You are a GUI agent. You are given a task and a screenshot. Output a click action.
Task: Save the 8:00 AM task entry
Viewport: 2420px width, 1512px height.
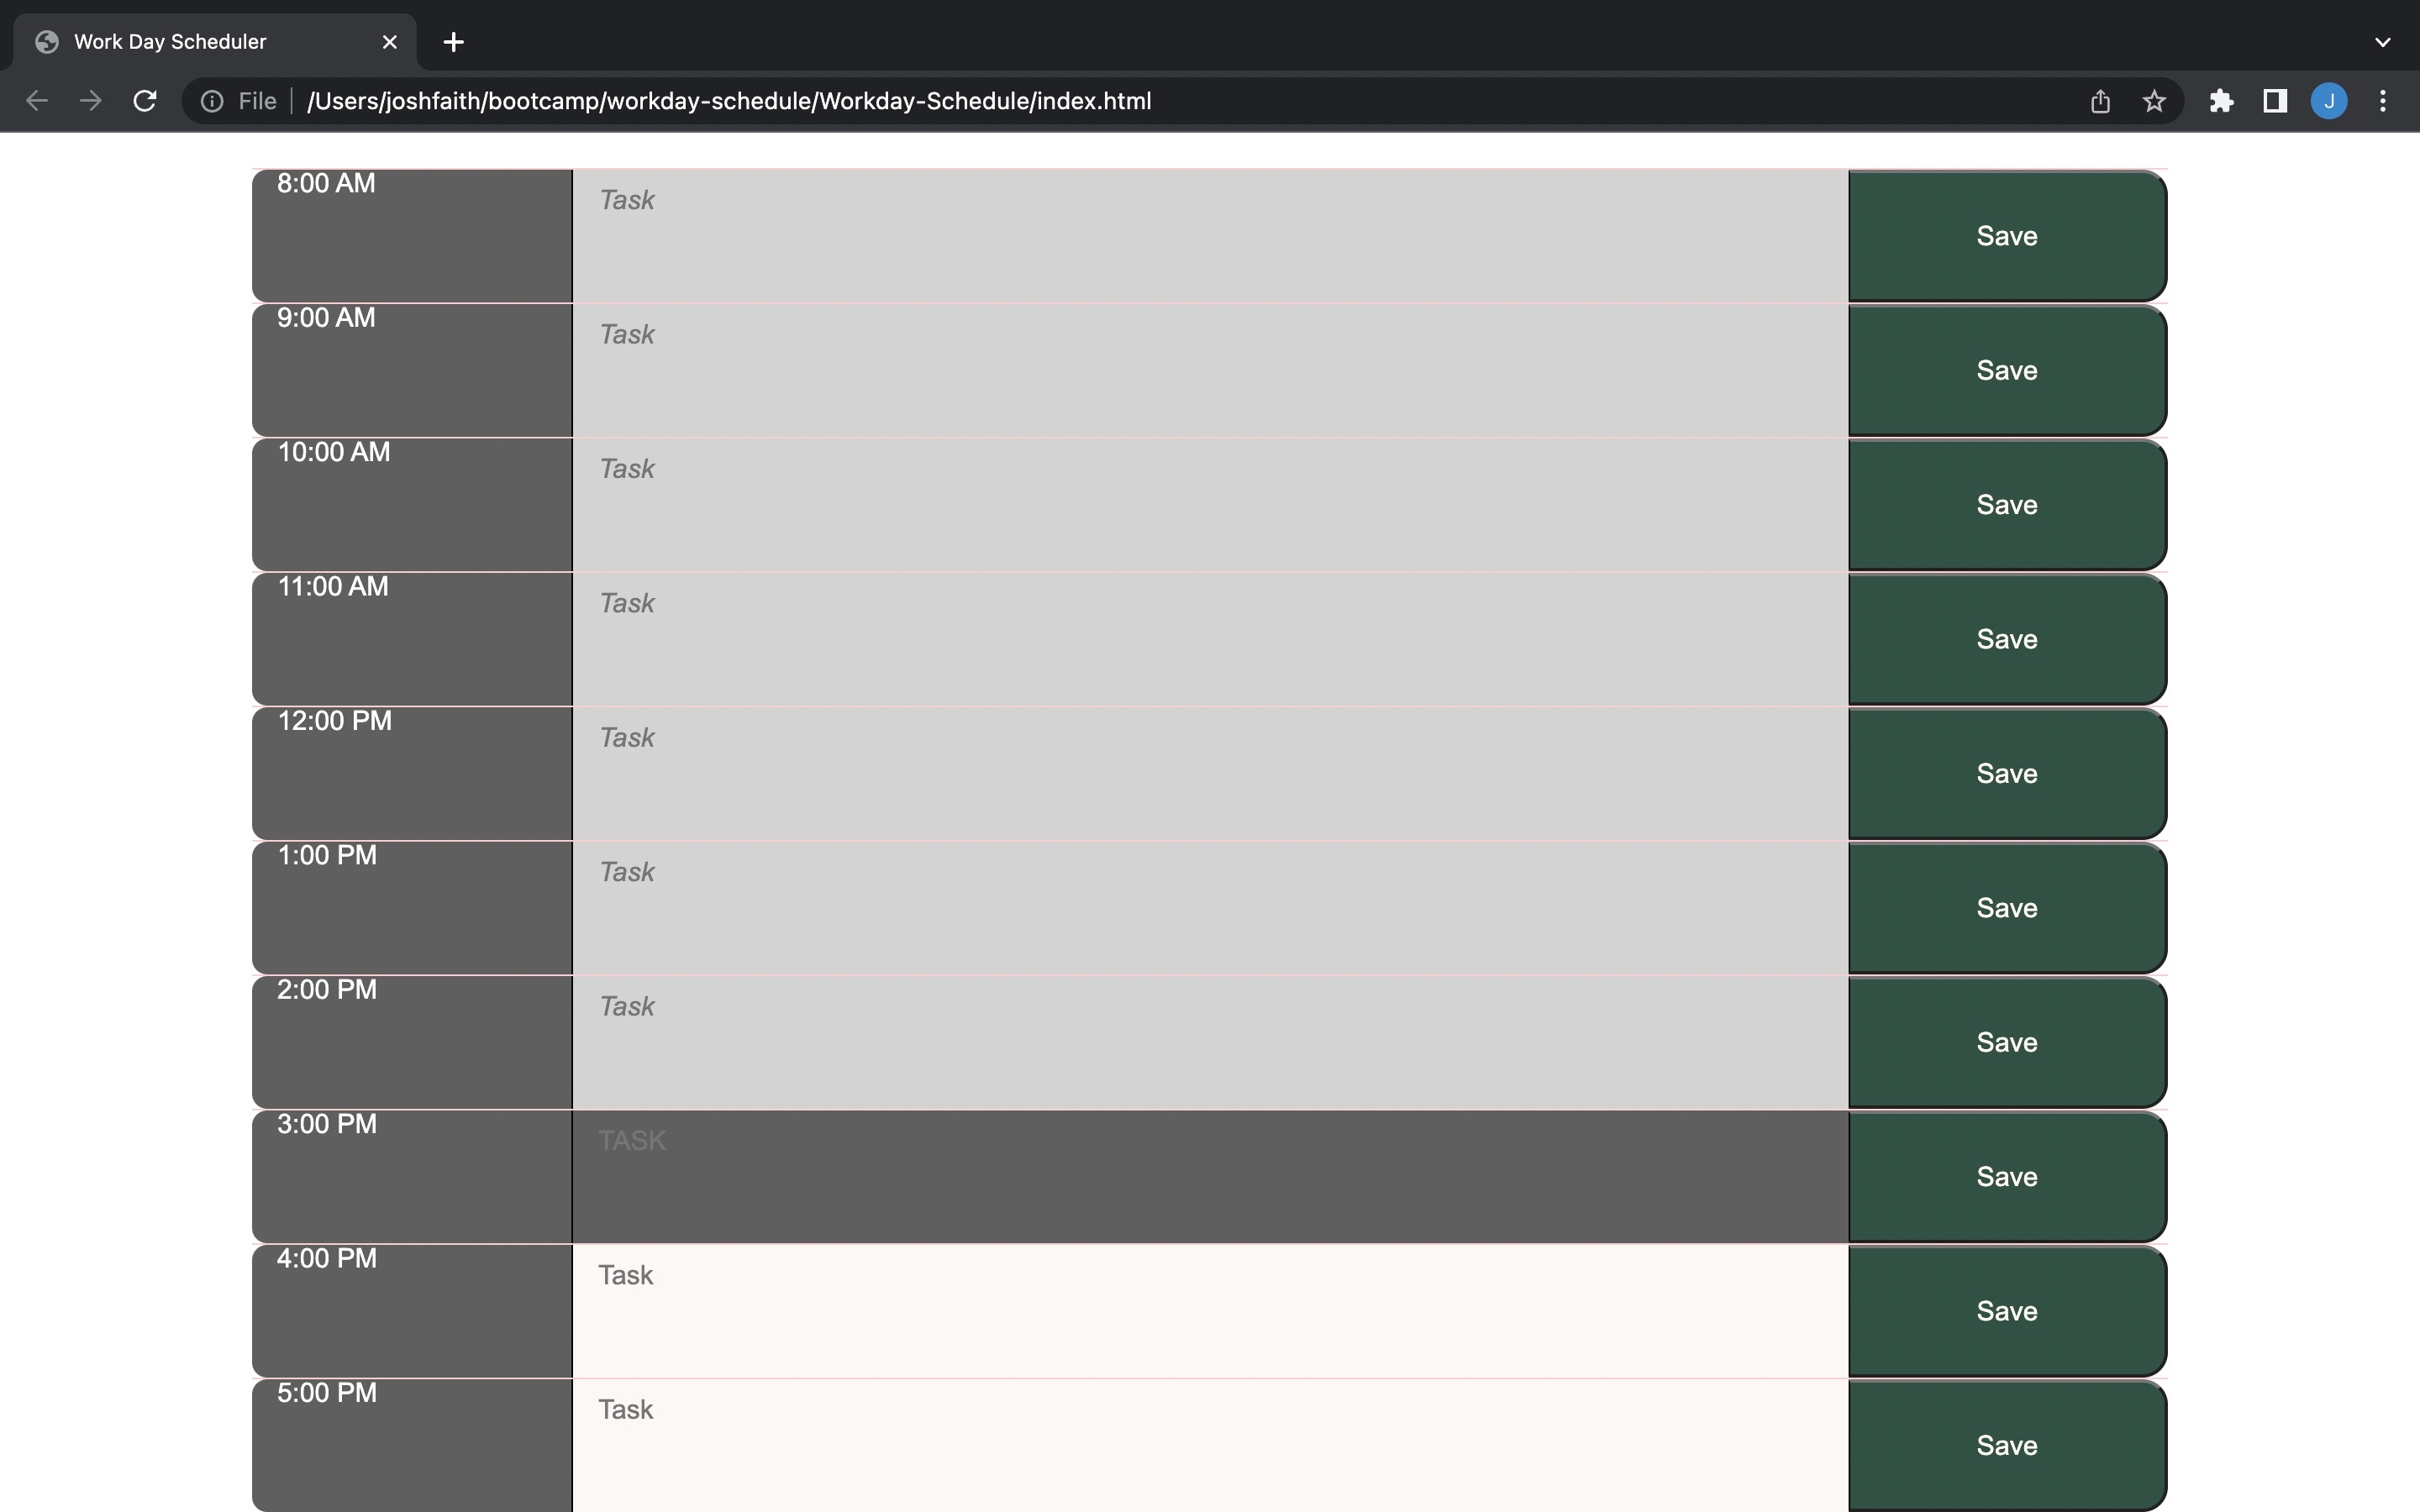pos(2005,235)
